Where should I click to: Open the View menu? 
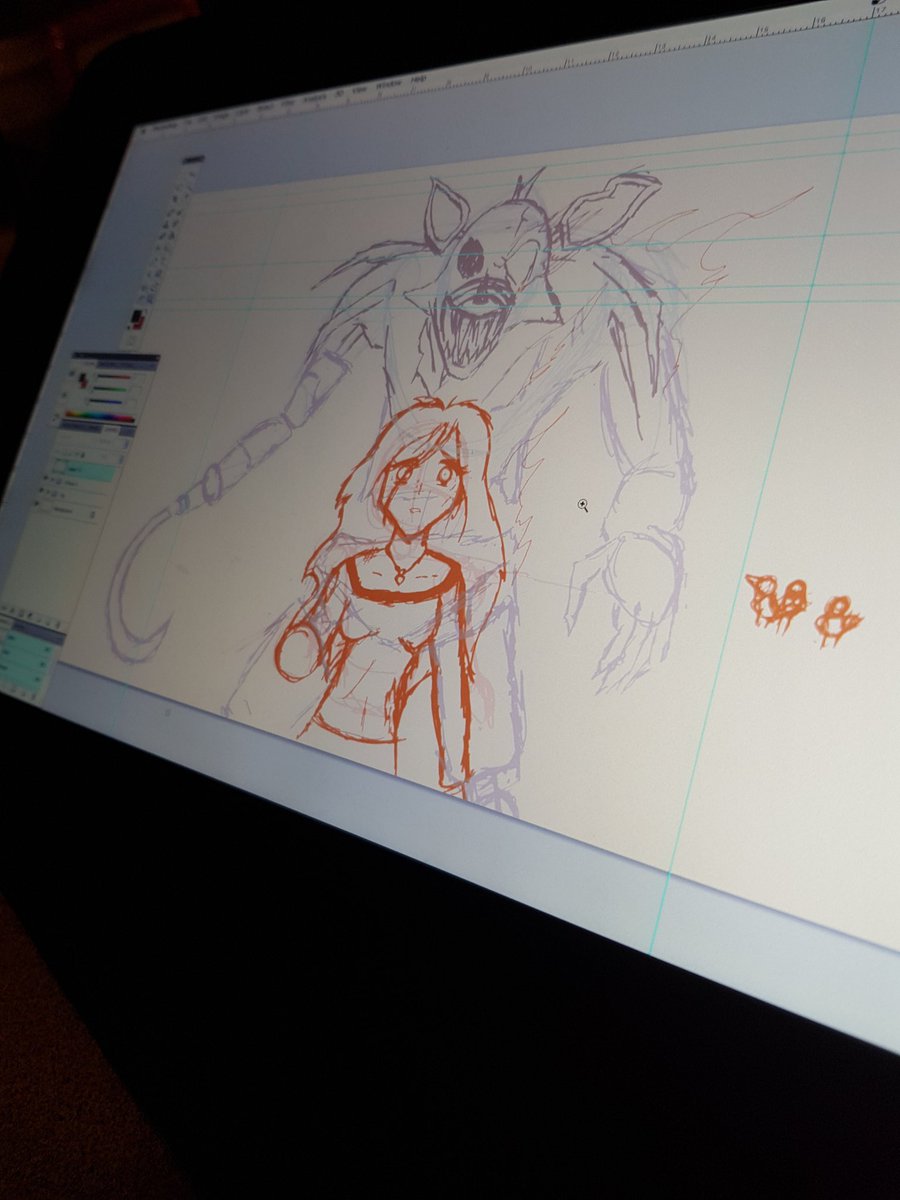(x=360, y=89)
